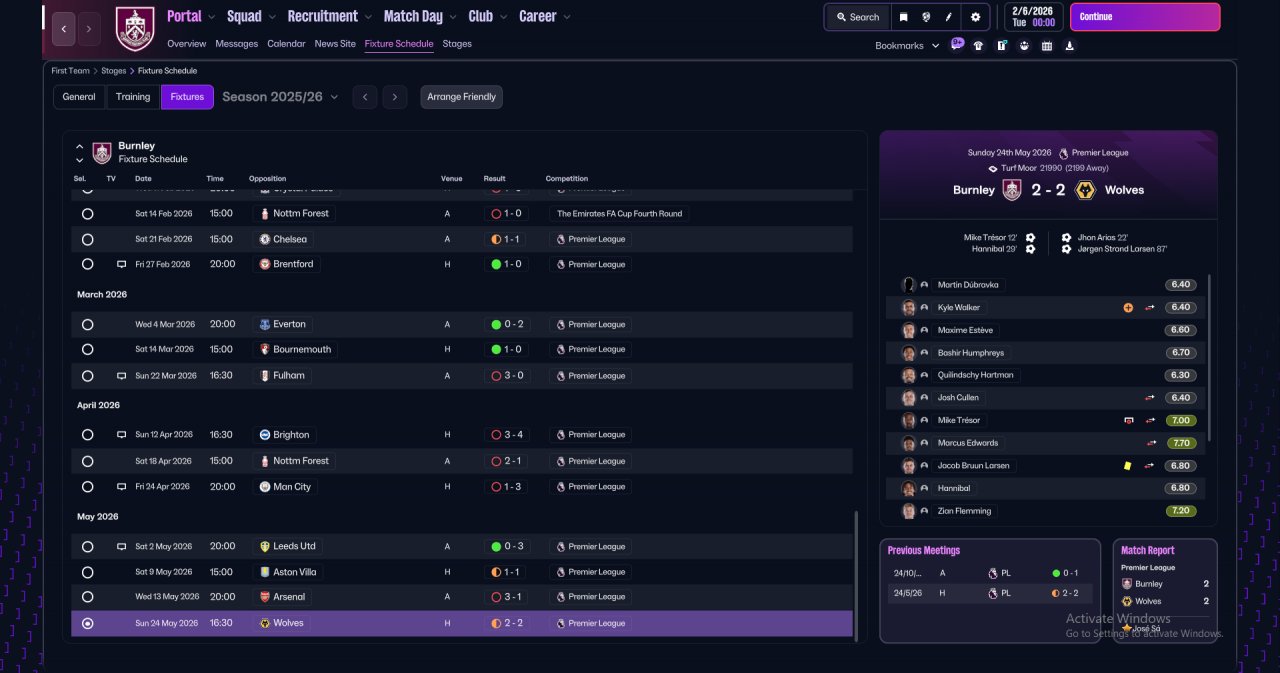Click the First Team breadcrumb link
Image resolution: width=1280 pixels, height=673 pixels.
pyautogui.click(x=71, y=71)
